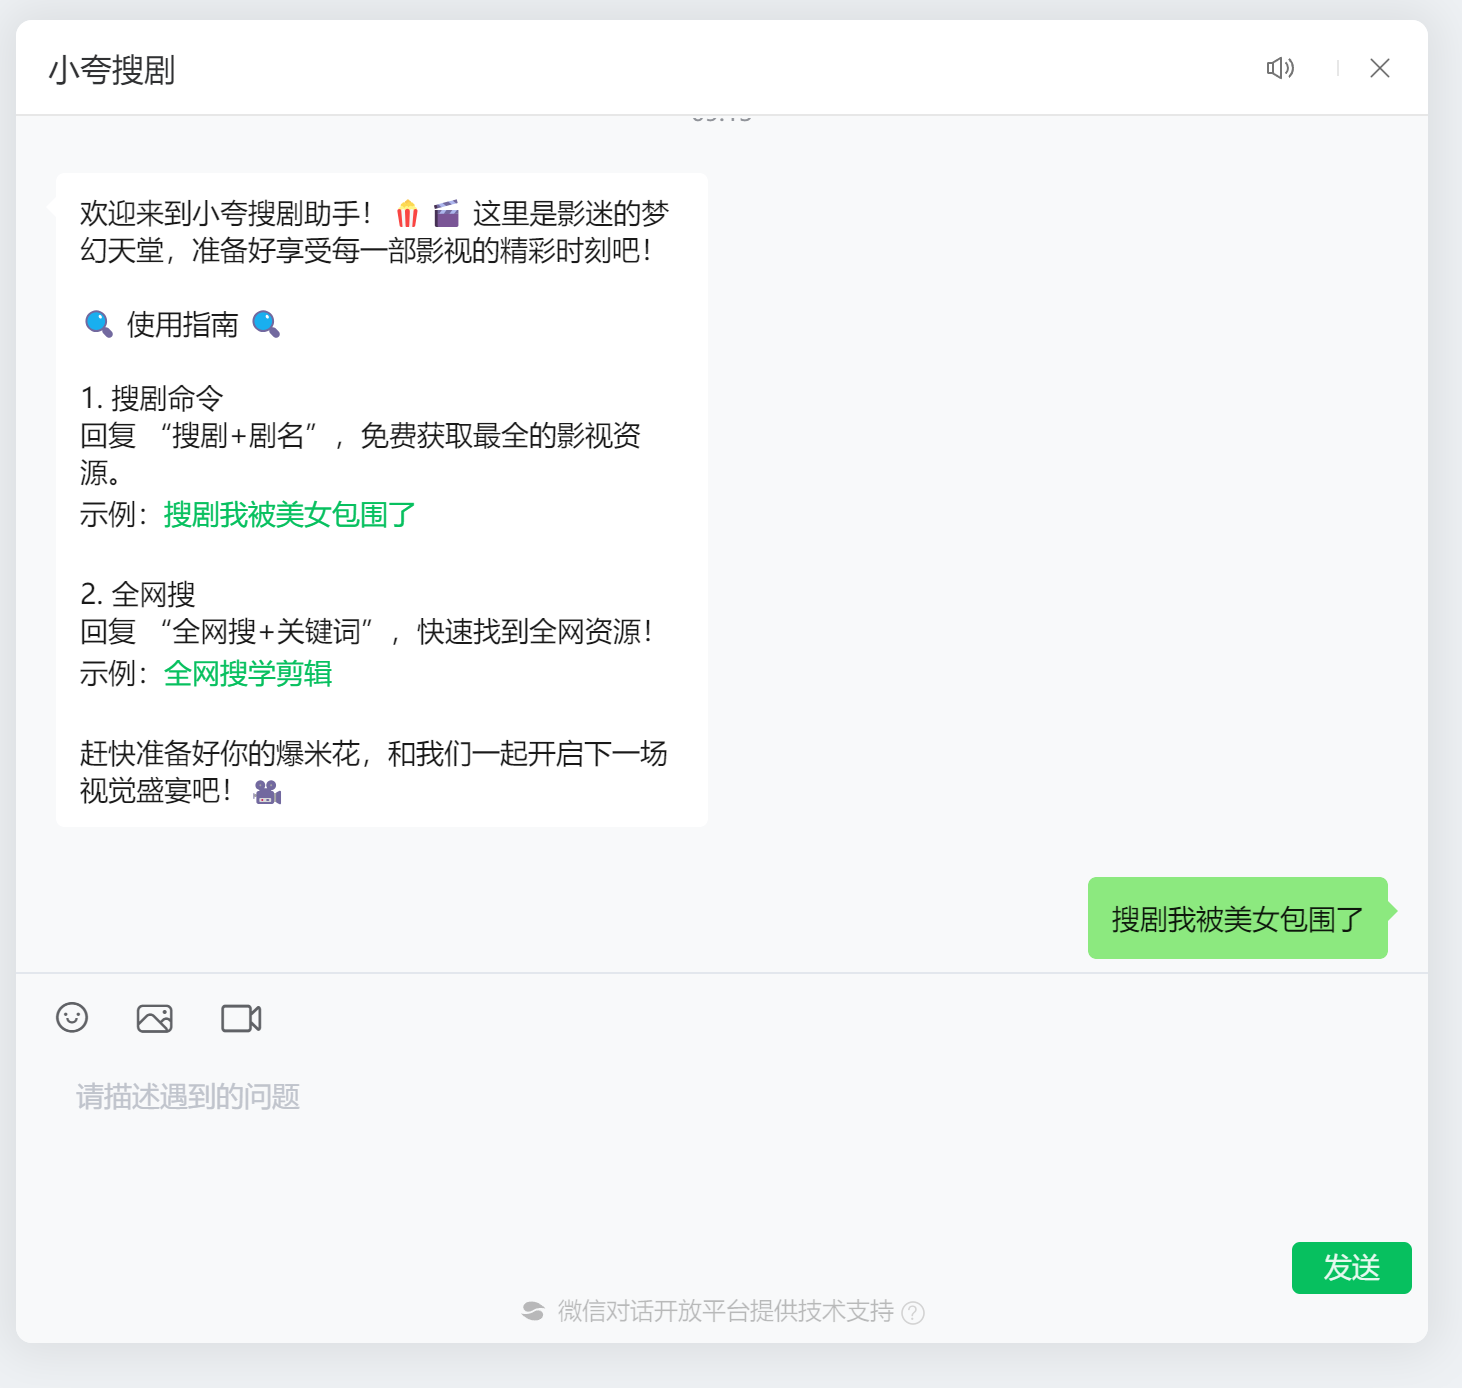Open the link 全网搜学剪辑
Viewport: 1462px width, 1388px height.
pos(248,674)
